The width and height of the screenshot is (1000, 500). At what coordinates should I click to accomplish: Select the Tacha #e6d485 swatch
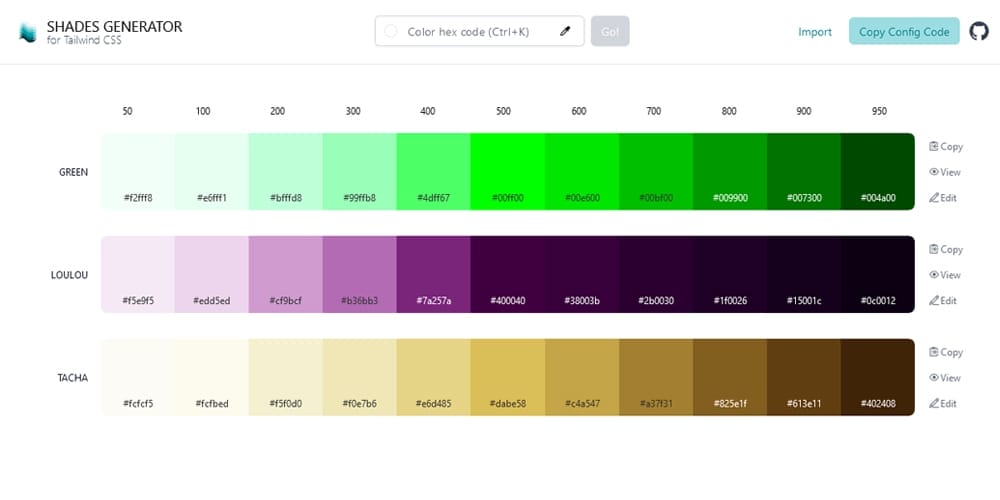point(434,377)
